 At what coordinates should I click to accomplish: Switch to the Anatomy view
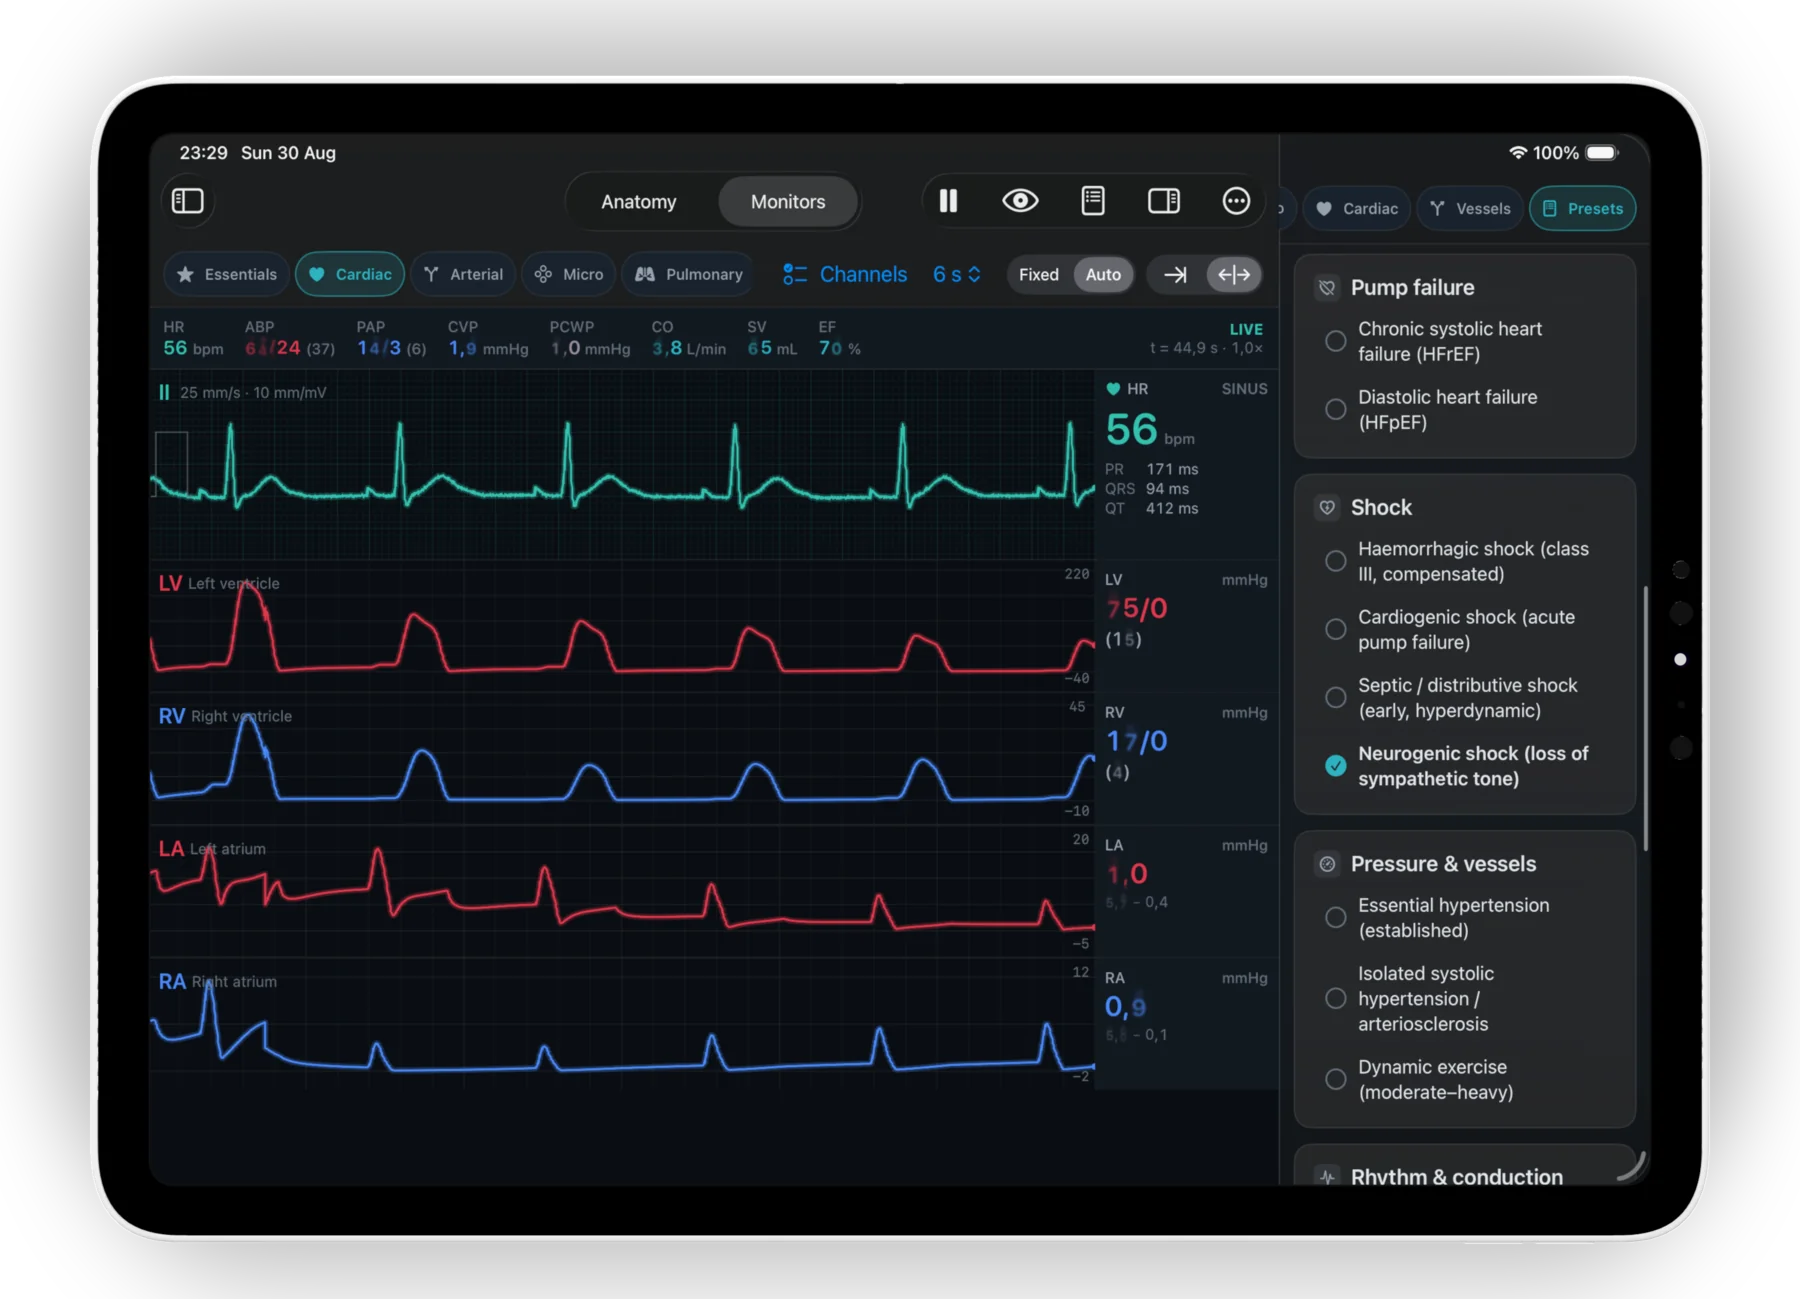639,202
